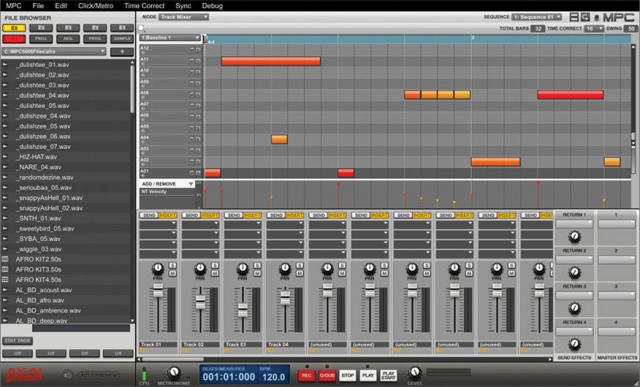Click the Return 3 level knob

click(574, 308)
